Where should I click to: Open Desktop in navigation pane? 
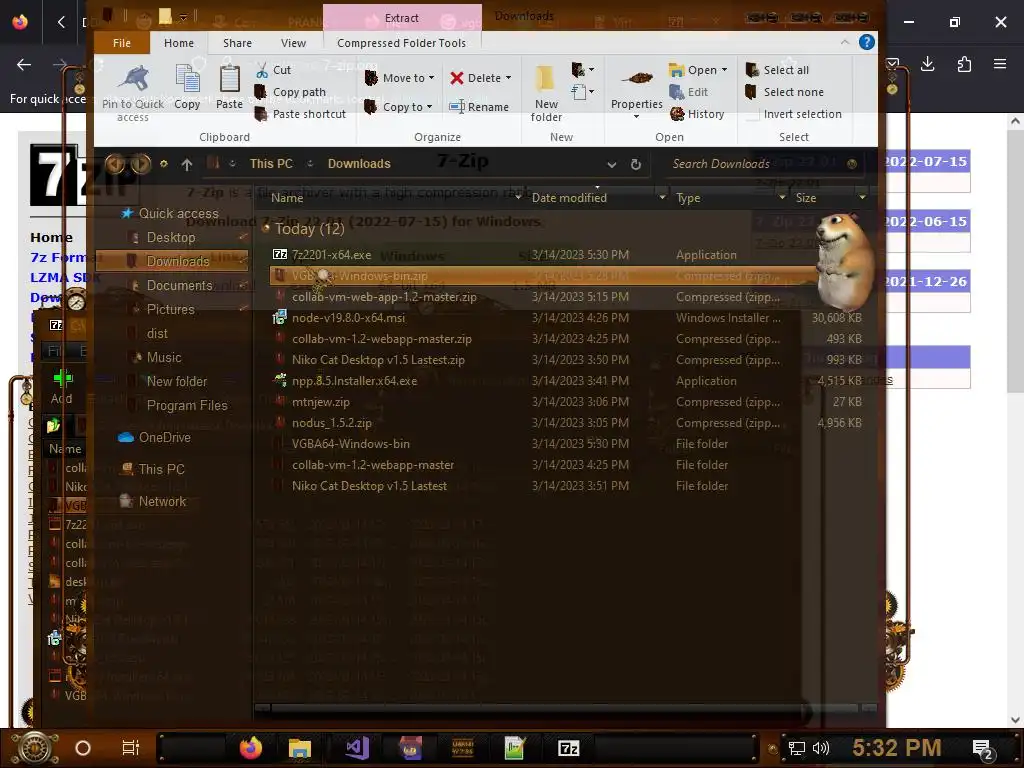click(x=170, y=237)
